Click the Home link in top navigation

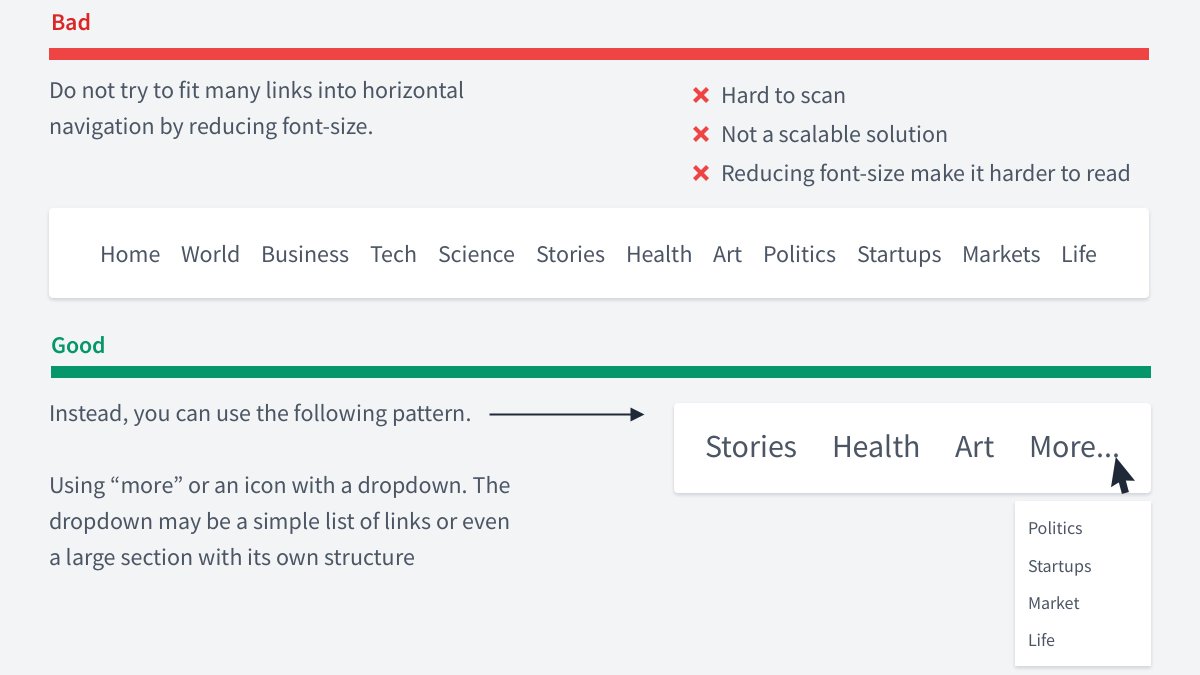(130, 254)
